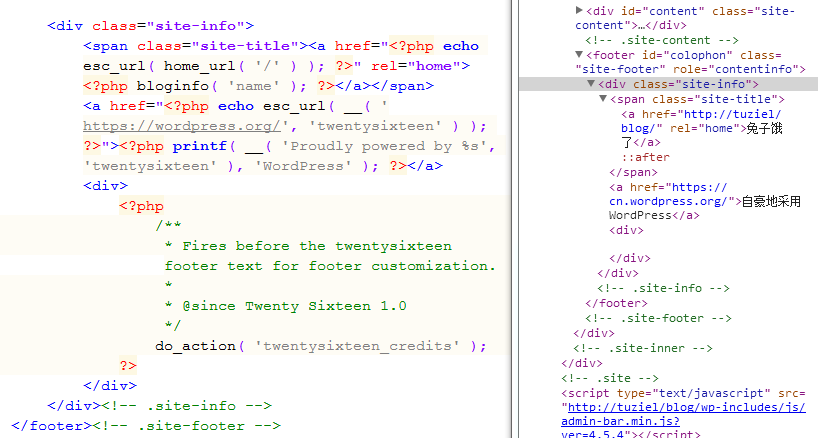Click the 兔子饿 site title text in DOM
Image resolution: width=818 pixels, height=438 pixels.
point(764,128)
